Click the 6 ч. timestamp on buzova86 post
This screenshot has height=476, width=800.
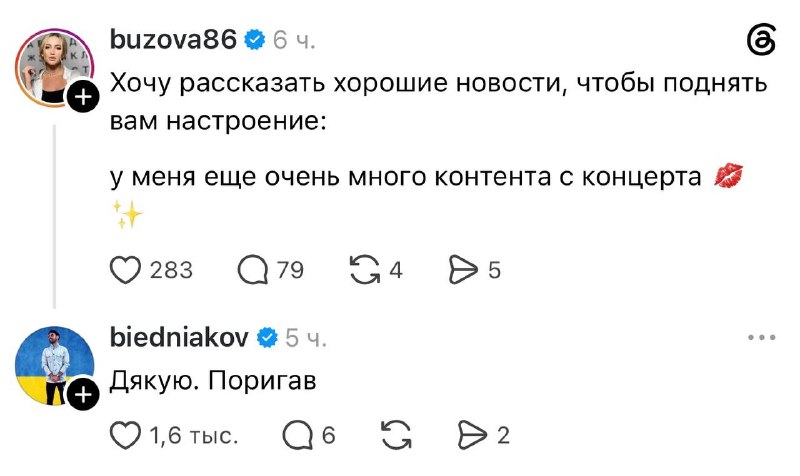[294, 40]
